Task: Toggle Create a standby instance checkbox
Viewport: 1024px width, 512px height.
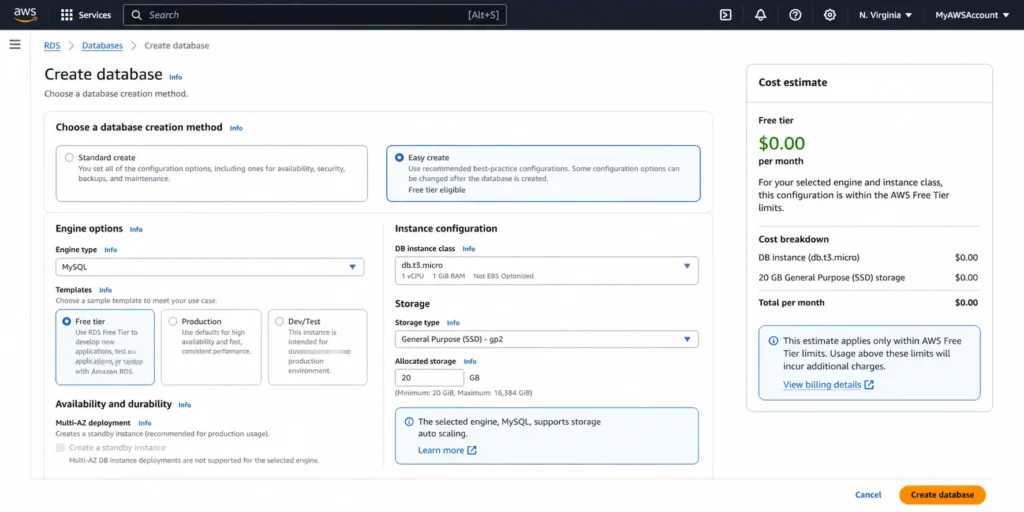Action: (61, 447)
